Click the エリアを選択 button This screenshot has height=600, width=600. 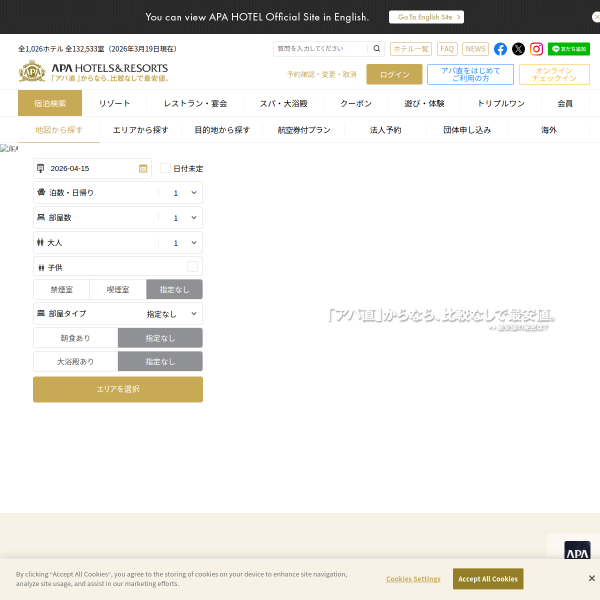point(118,389)
